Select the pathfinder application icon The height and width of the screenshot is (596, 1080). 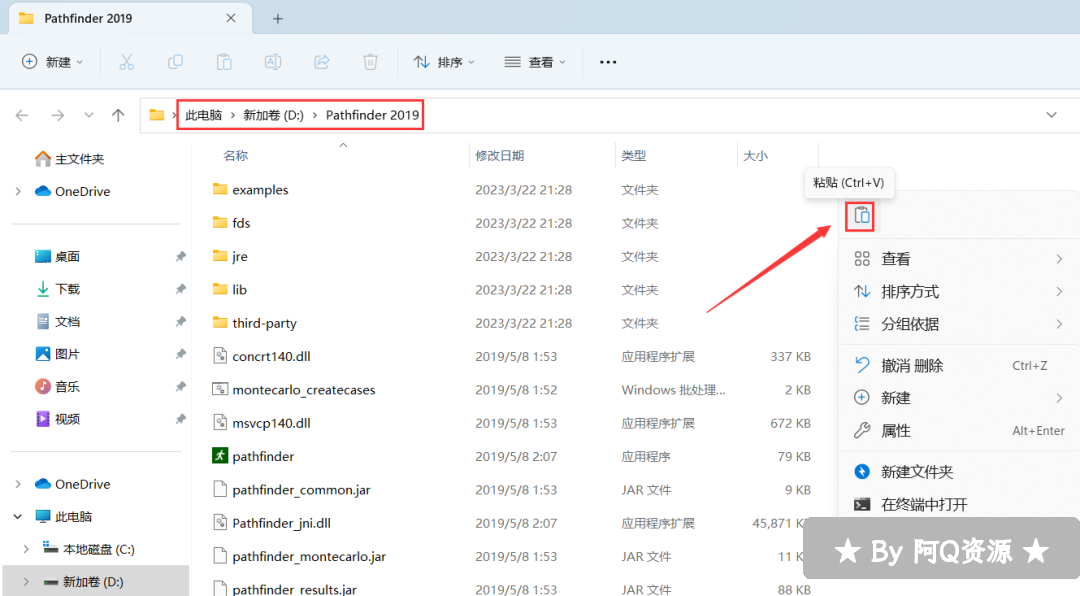coord(220,456)
